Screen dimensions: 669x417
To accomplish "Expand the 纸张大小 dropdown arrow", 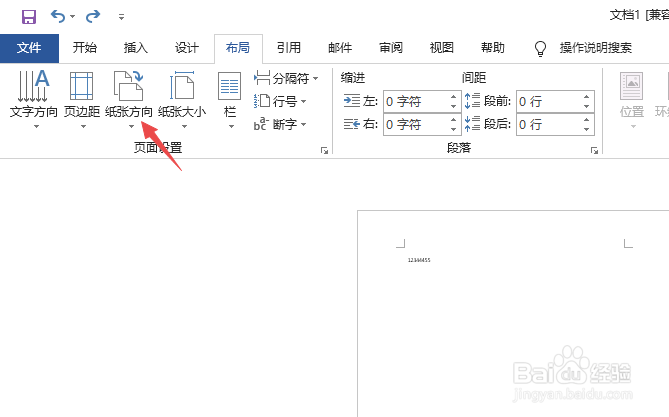I will [x=184, y=126].
